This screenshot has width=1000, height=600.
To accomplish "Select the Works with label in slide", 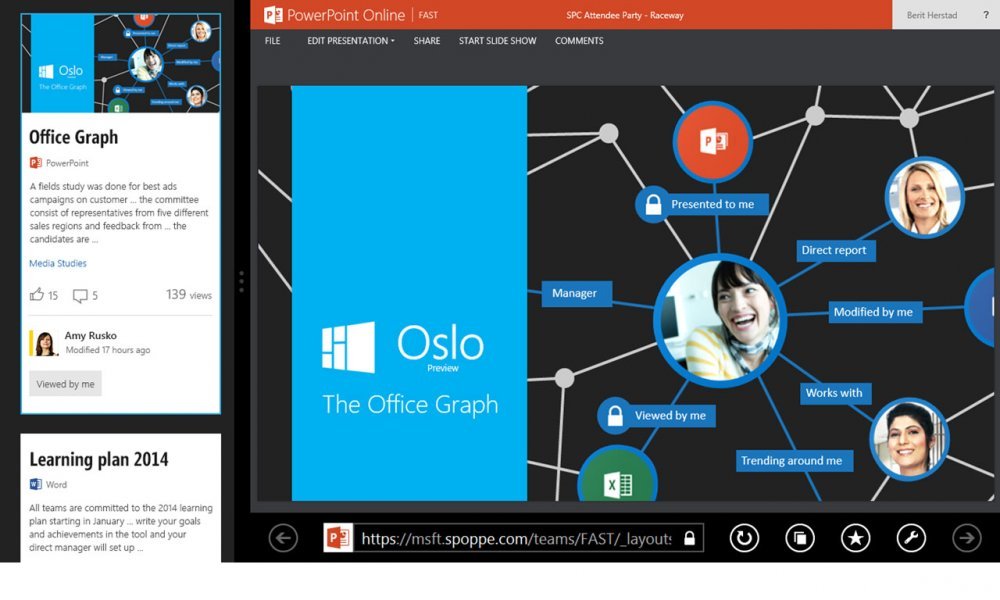I will [x=834, y=393].
